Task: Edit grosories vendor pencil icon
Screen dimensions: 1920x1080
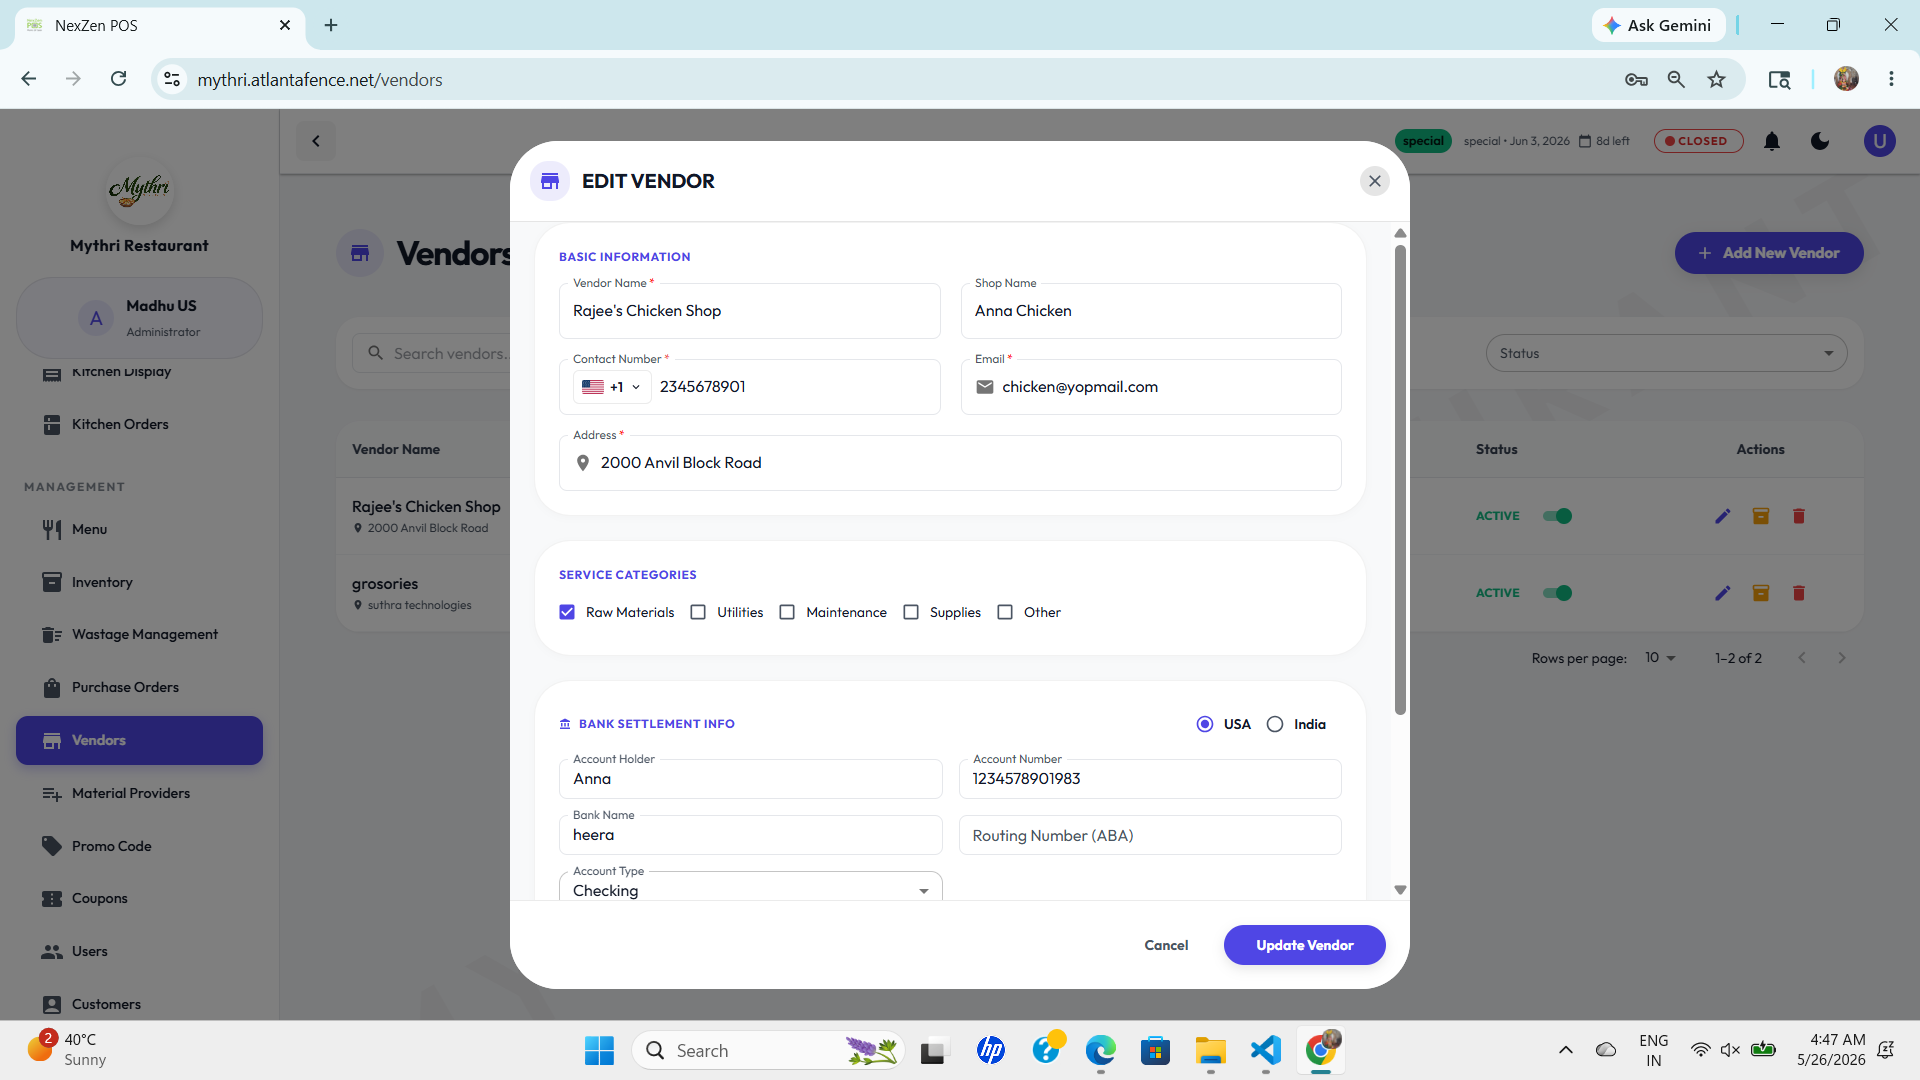Action: pyautogui.click(x=1722, y=593)
